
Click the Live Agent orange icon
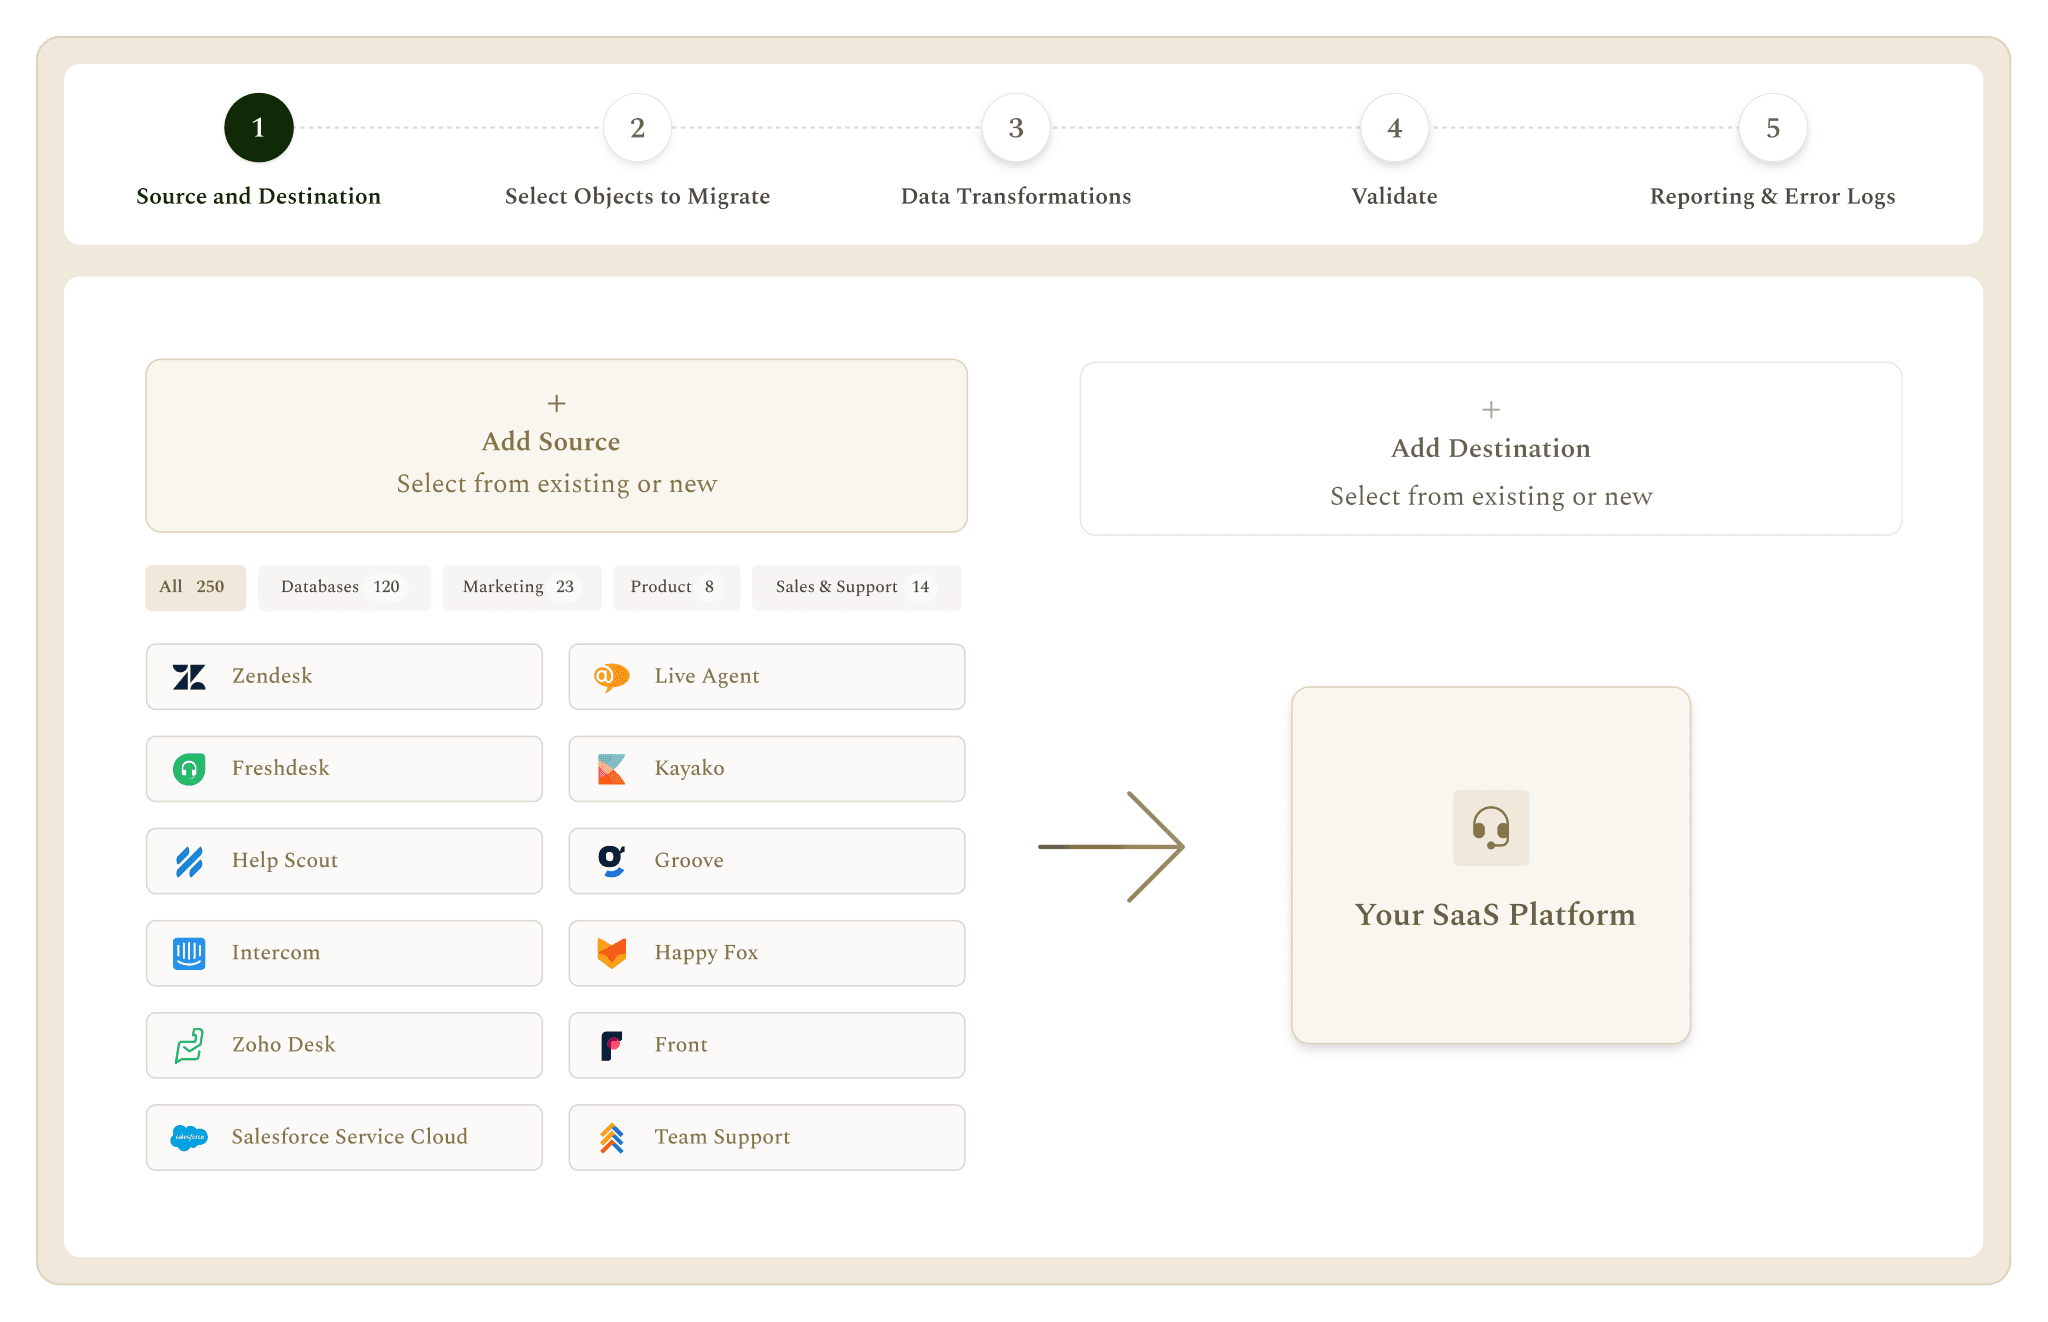click(611, 677)
